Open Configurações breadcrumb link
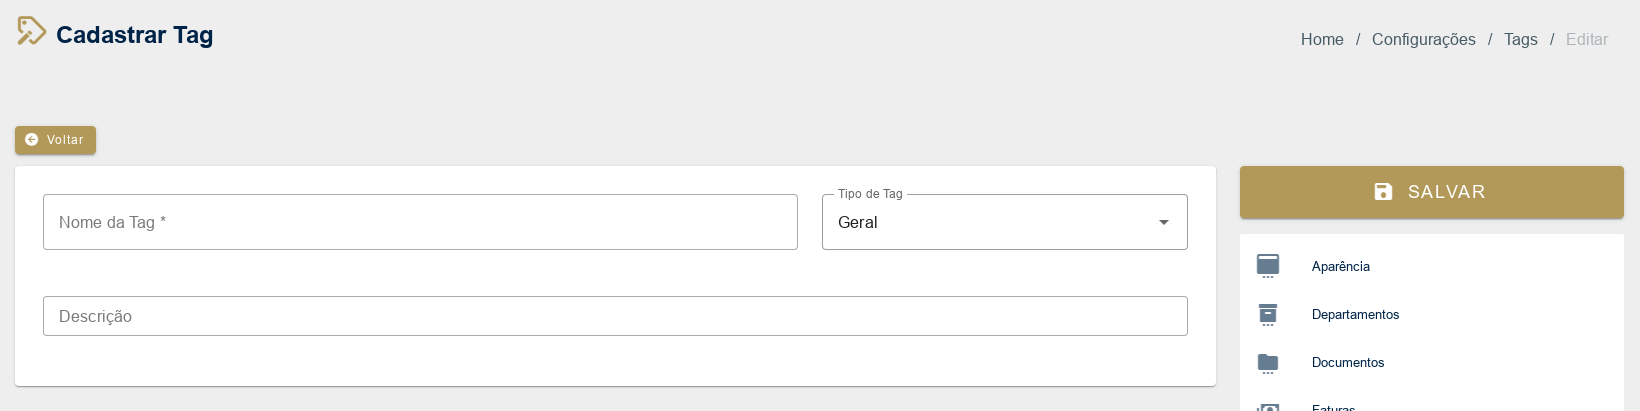The image size is (1640, 411). click(1424, 39)
